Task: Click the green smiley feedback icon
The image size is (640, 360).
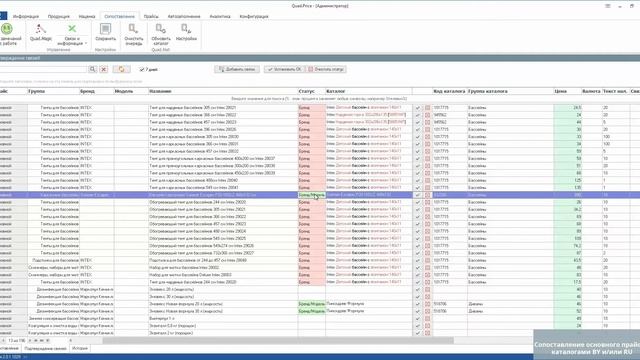Action: click(7, 29)
